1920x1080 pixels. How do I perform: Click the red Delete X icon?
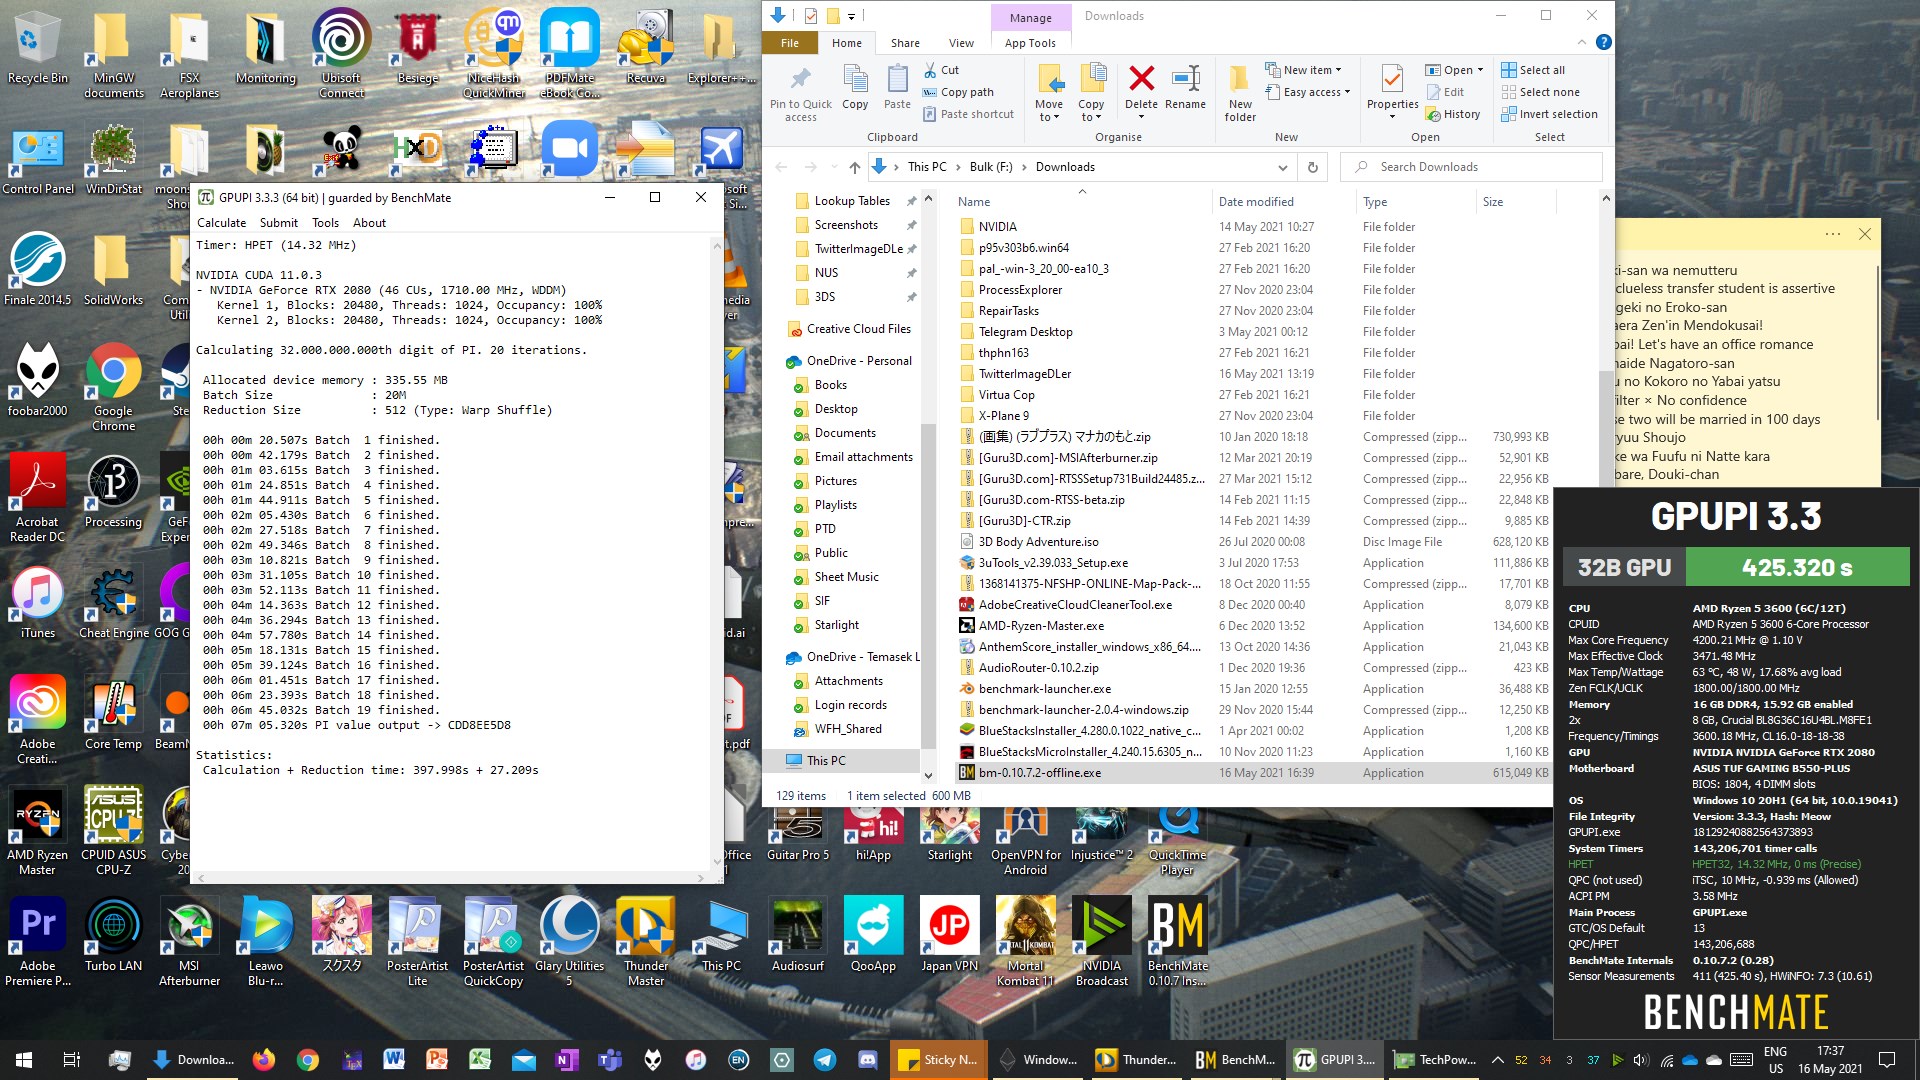1141,78
